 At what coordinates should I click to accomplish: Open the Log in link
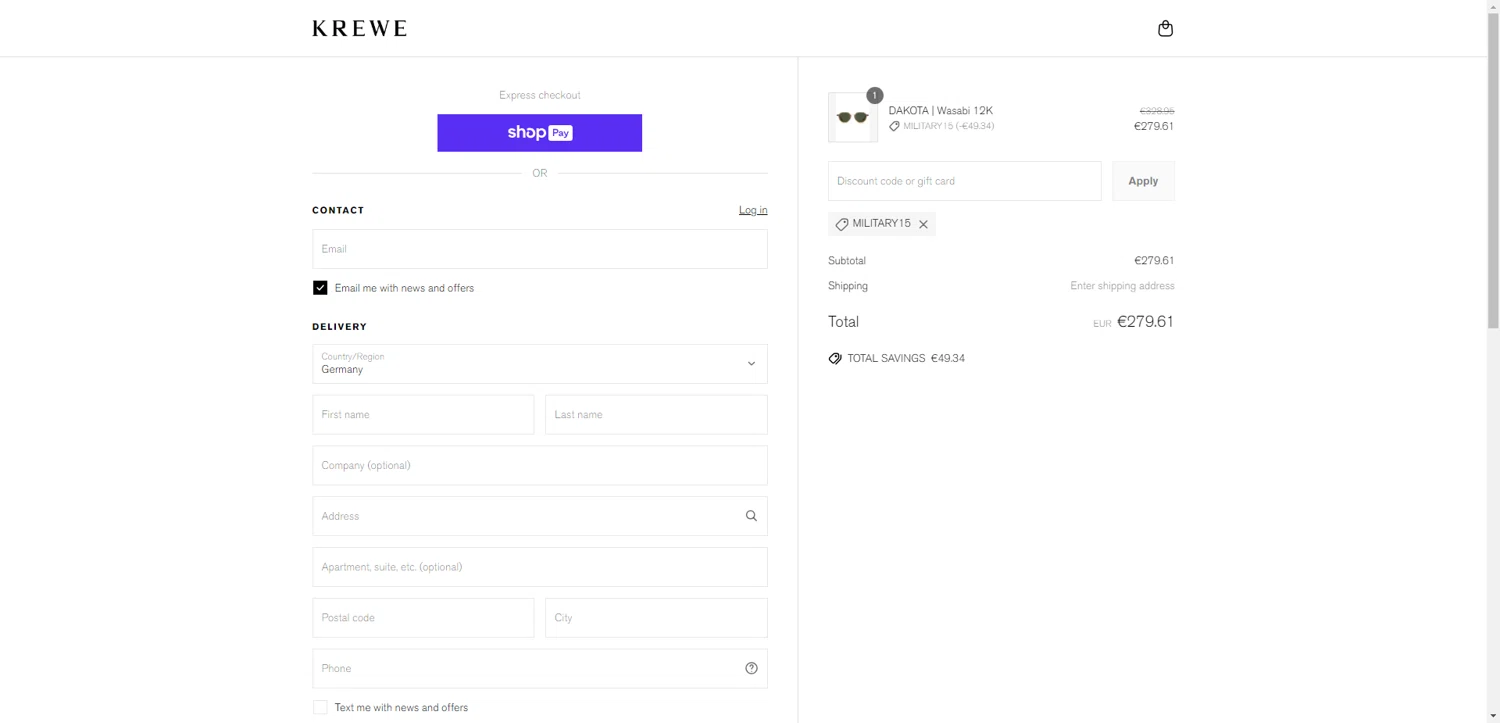(x=753, y=210)
